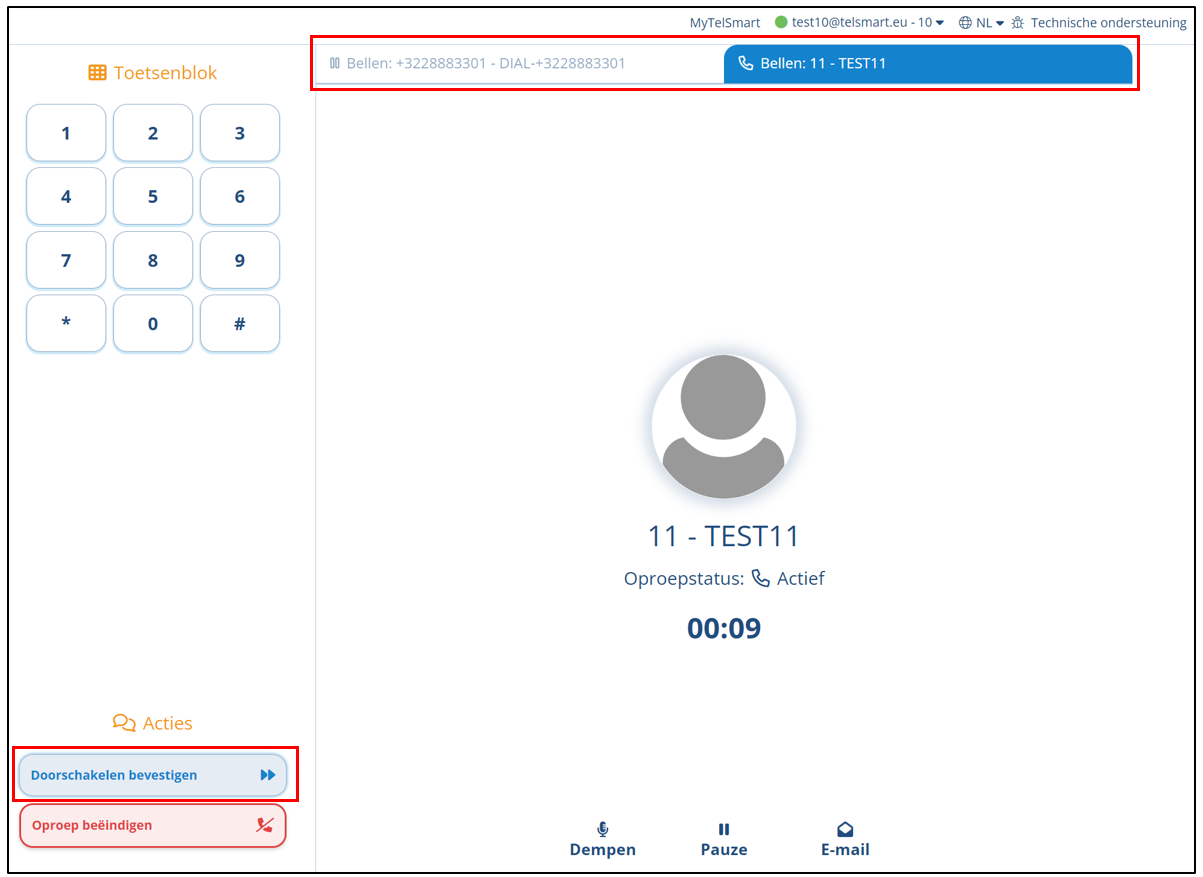This screenshot has width=1203, height=877.
Task: Put the call on hold with Pauze
Action: coord(724,829)
